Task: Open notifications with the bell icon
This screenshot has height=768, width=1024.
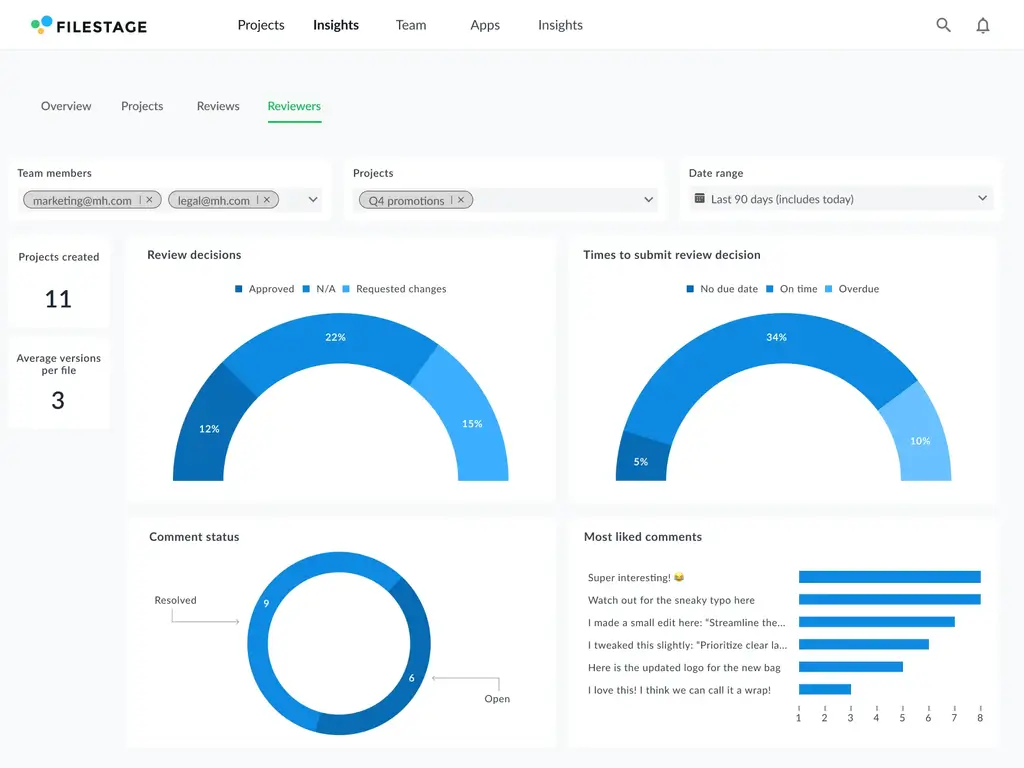Action: click(982, 25)
